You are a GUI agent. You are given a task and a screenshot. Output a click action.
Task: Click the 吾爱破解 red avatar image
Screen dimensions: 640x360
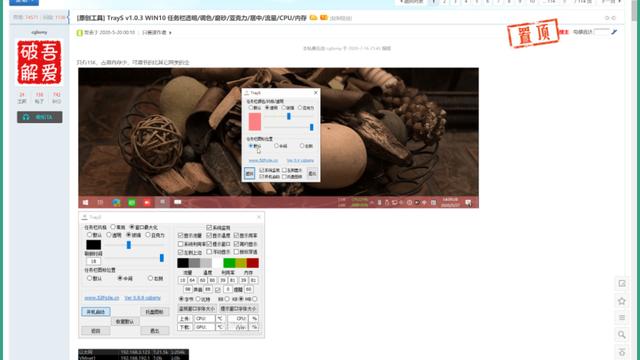pyautogui.click(x=39, y=62)
